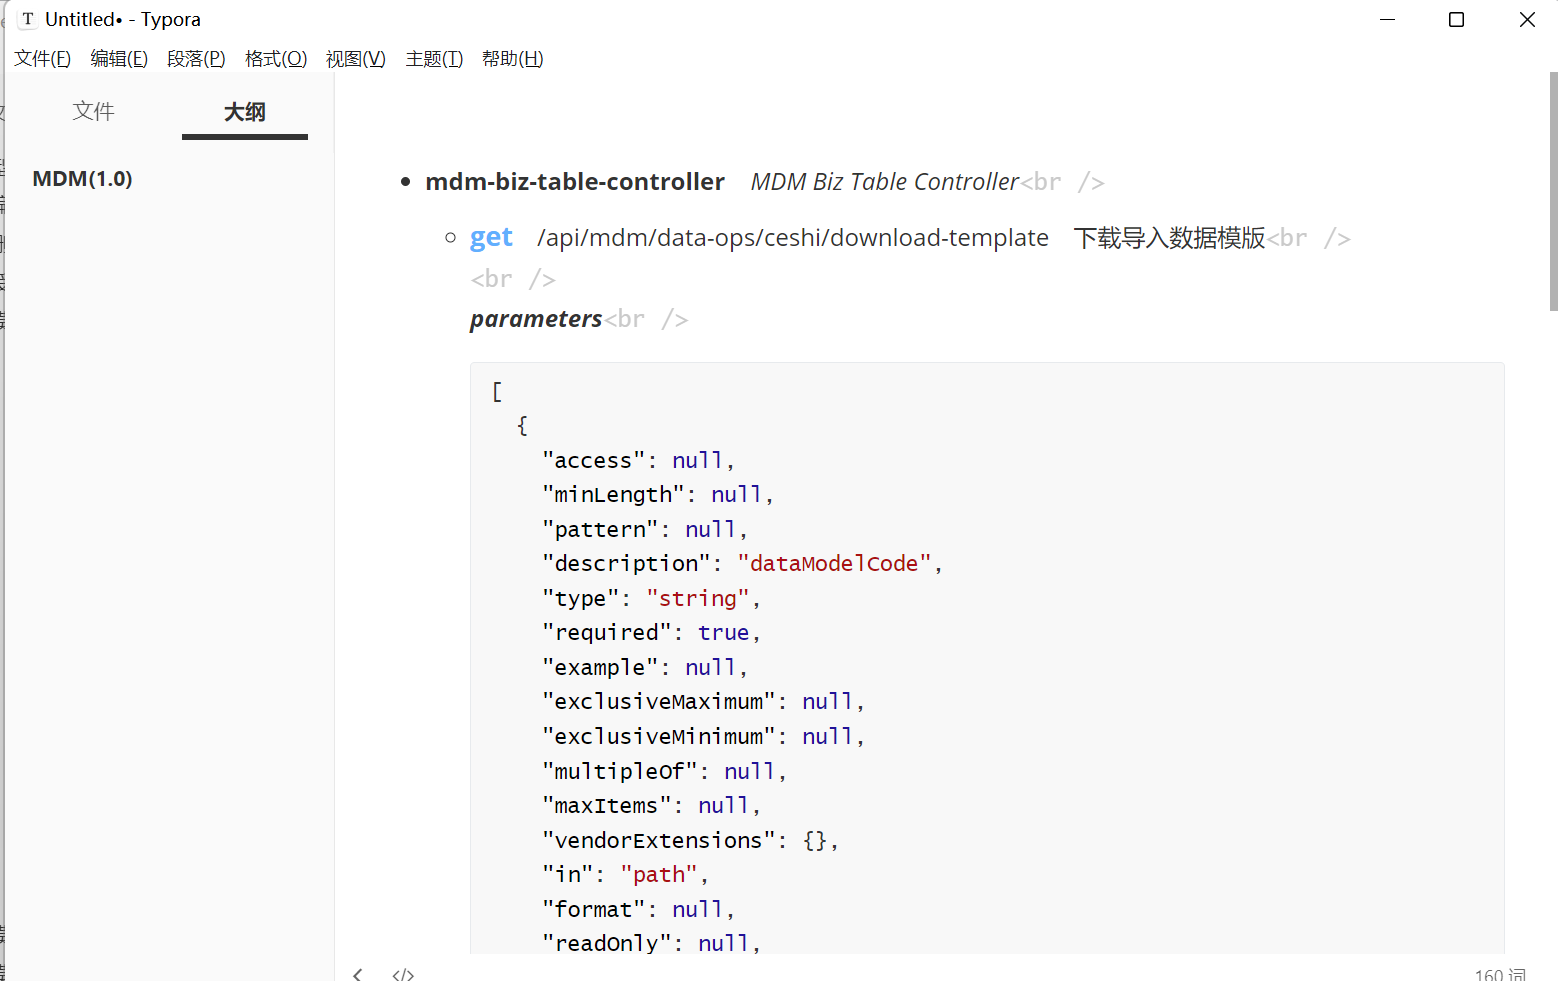Open the 格式(O) menu

pyautogui.click(x=276, y=59)
